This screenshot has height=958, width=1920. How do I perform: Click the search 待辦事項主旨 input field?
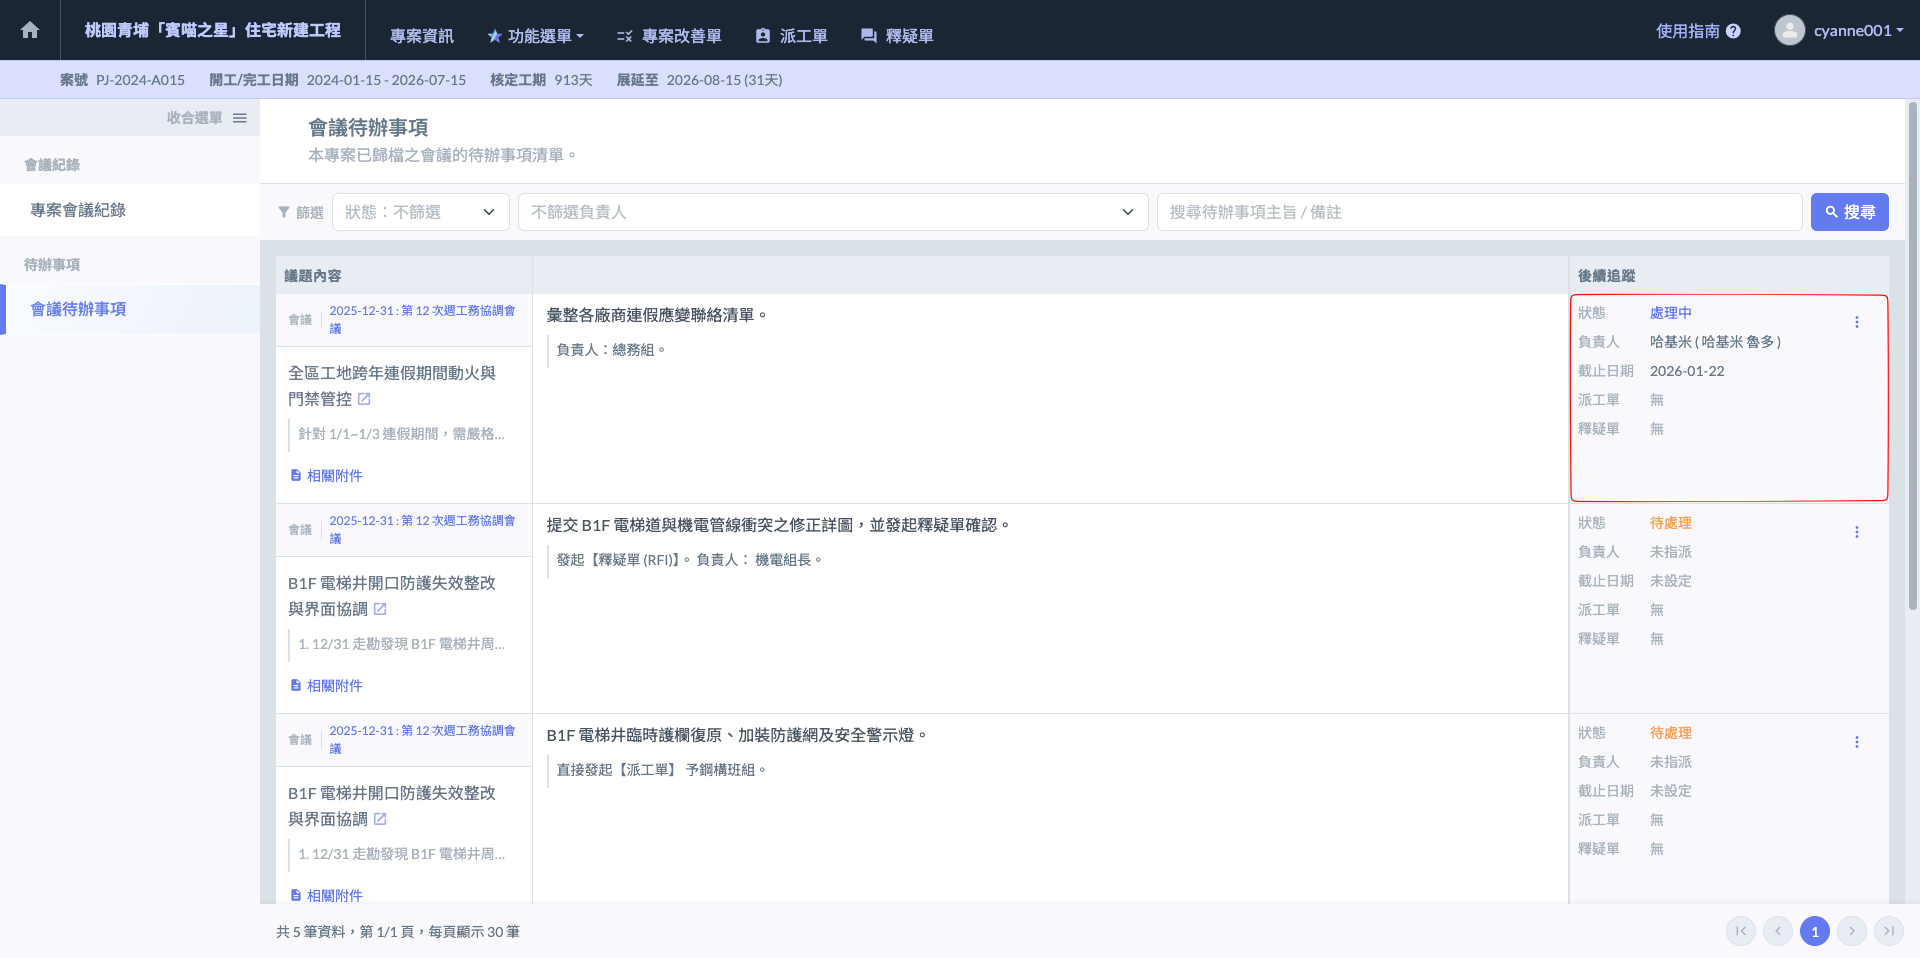(x=1478, y=212)
